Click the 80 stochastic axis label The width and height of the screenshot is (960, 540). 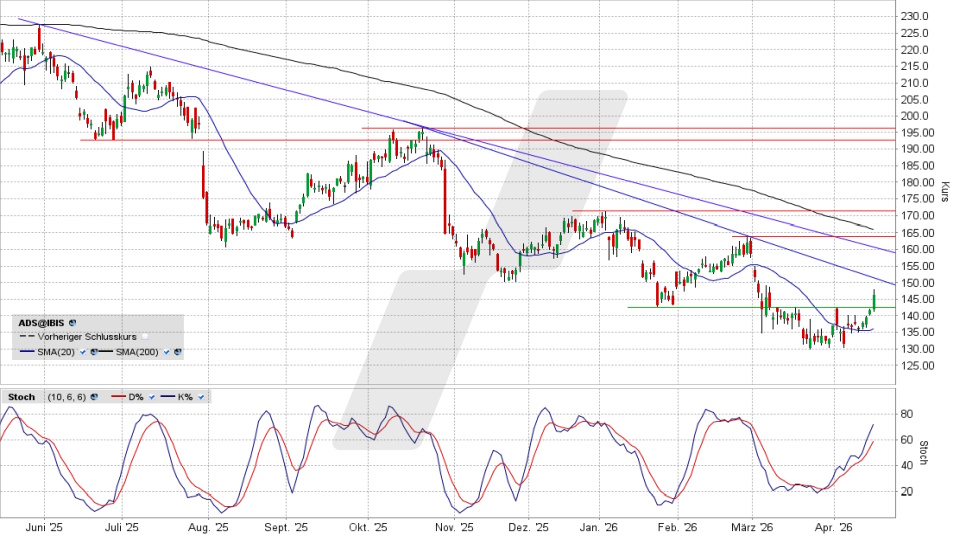click(907, 414)
